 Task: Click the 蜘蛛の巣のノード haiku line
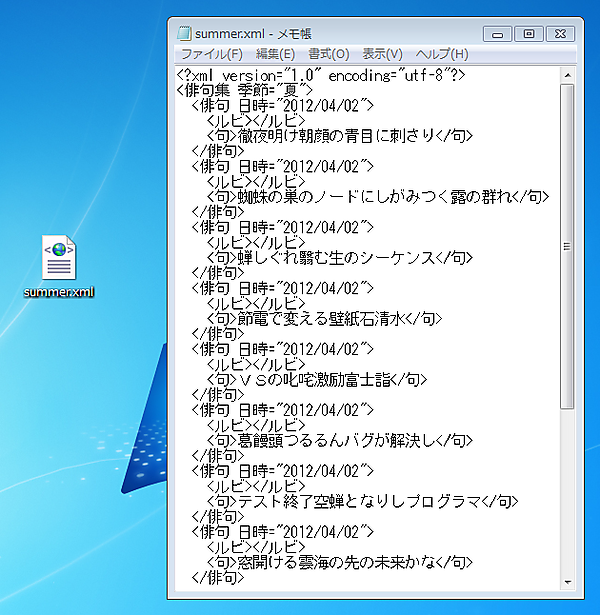pyautogui.click(x=380, y=197)
